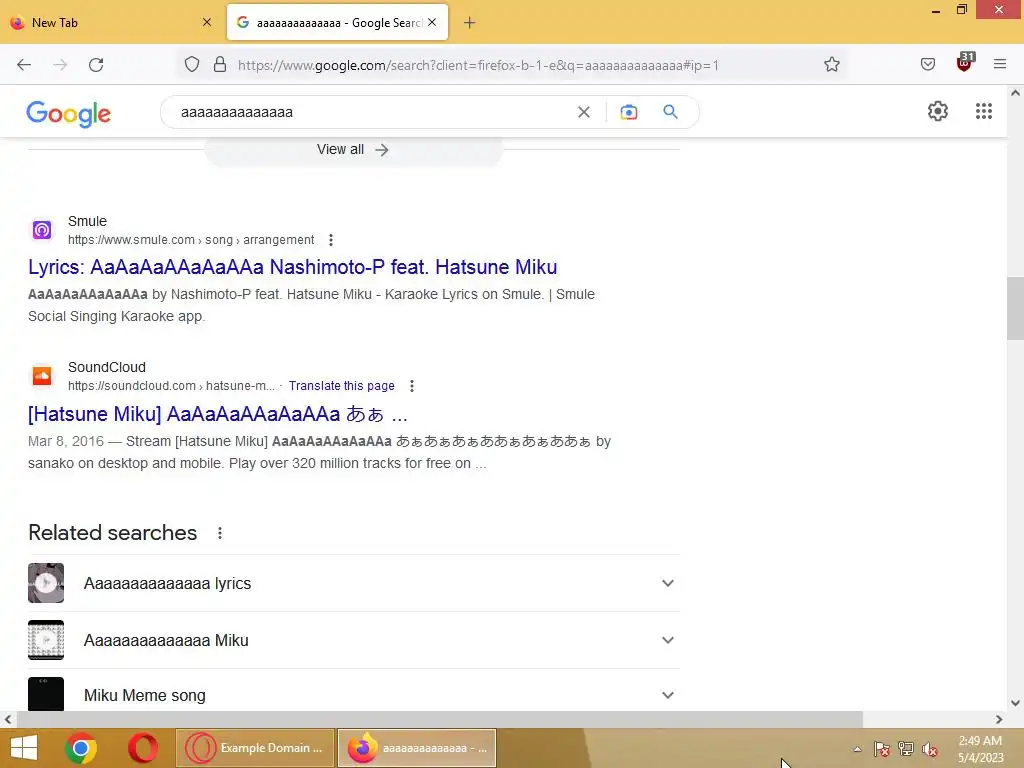Close the Google Search tab
The width and height of the screenshot is (1024, 768).
pyautogui.click(x=432, y=22)
